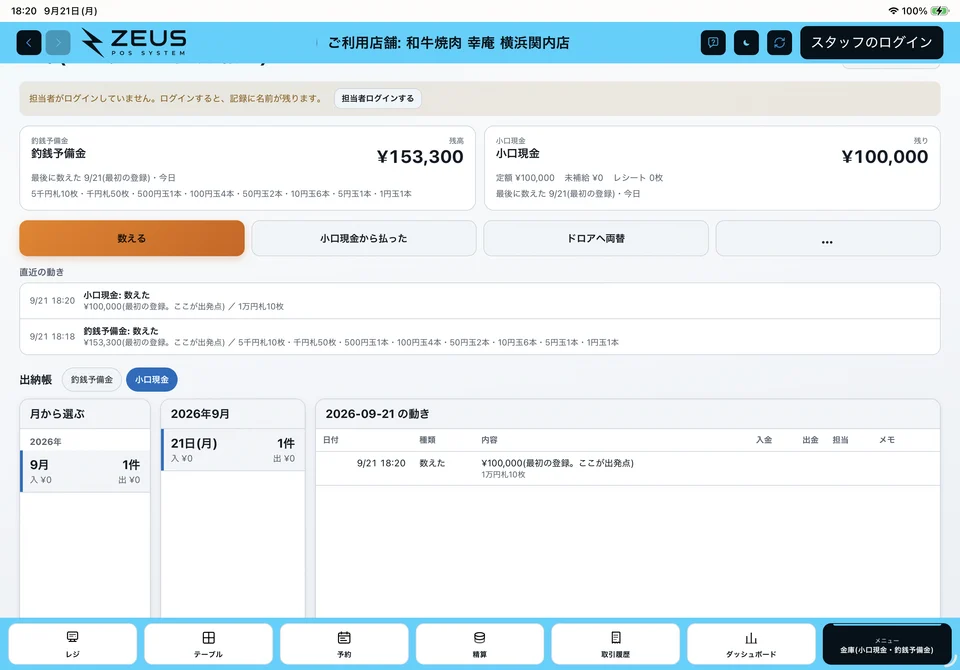Toggle dark mode with the moon icon

746,43
